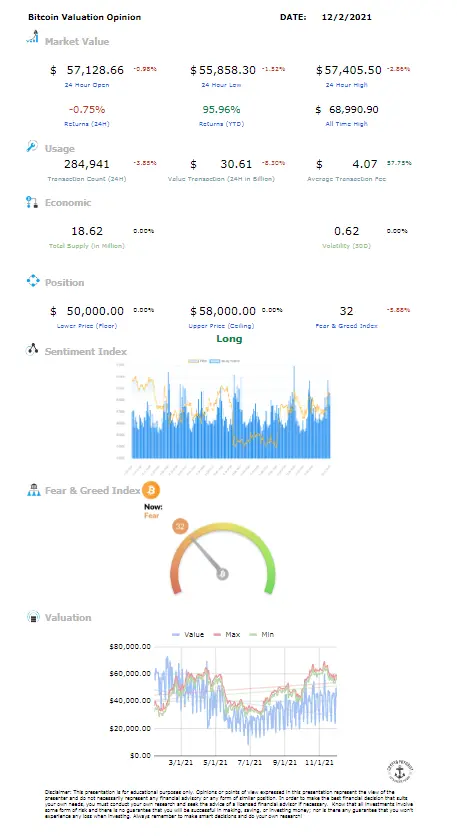Click the Usage wrench icon
The image size is (457, 837).
coord(32,146)
